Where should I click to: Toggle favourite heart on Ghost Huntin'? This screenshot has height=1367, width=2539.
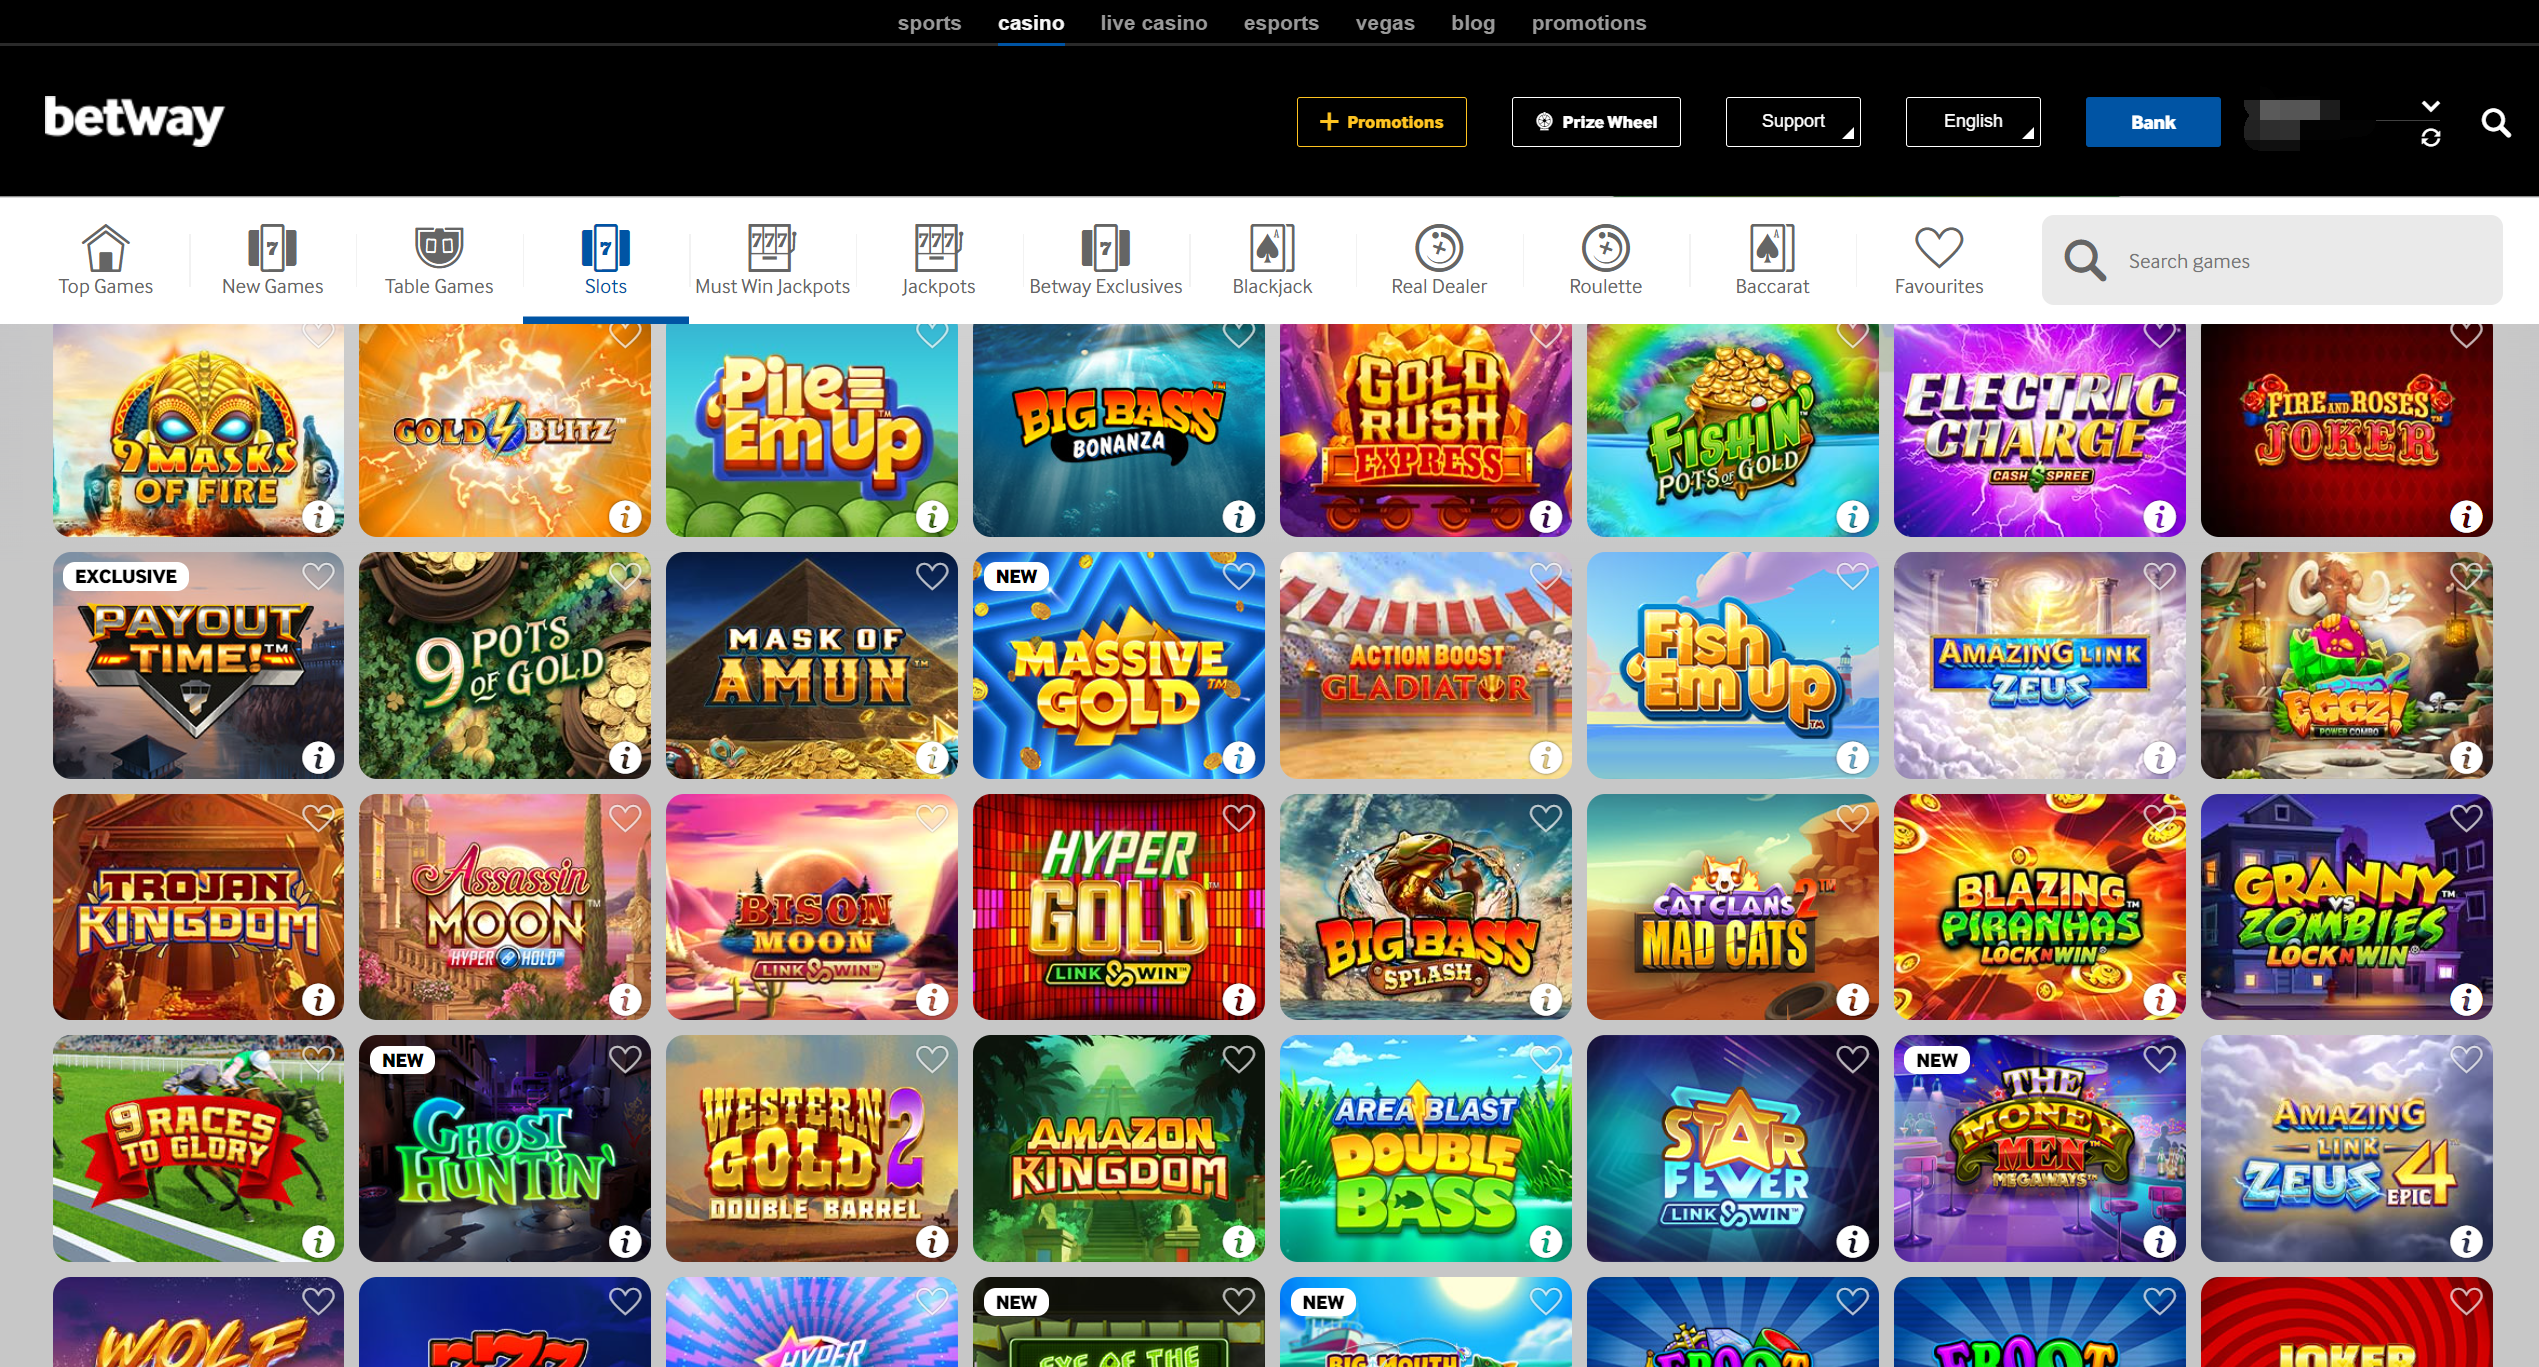(625, 1059)
